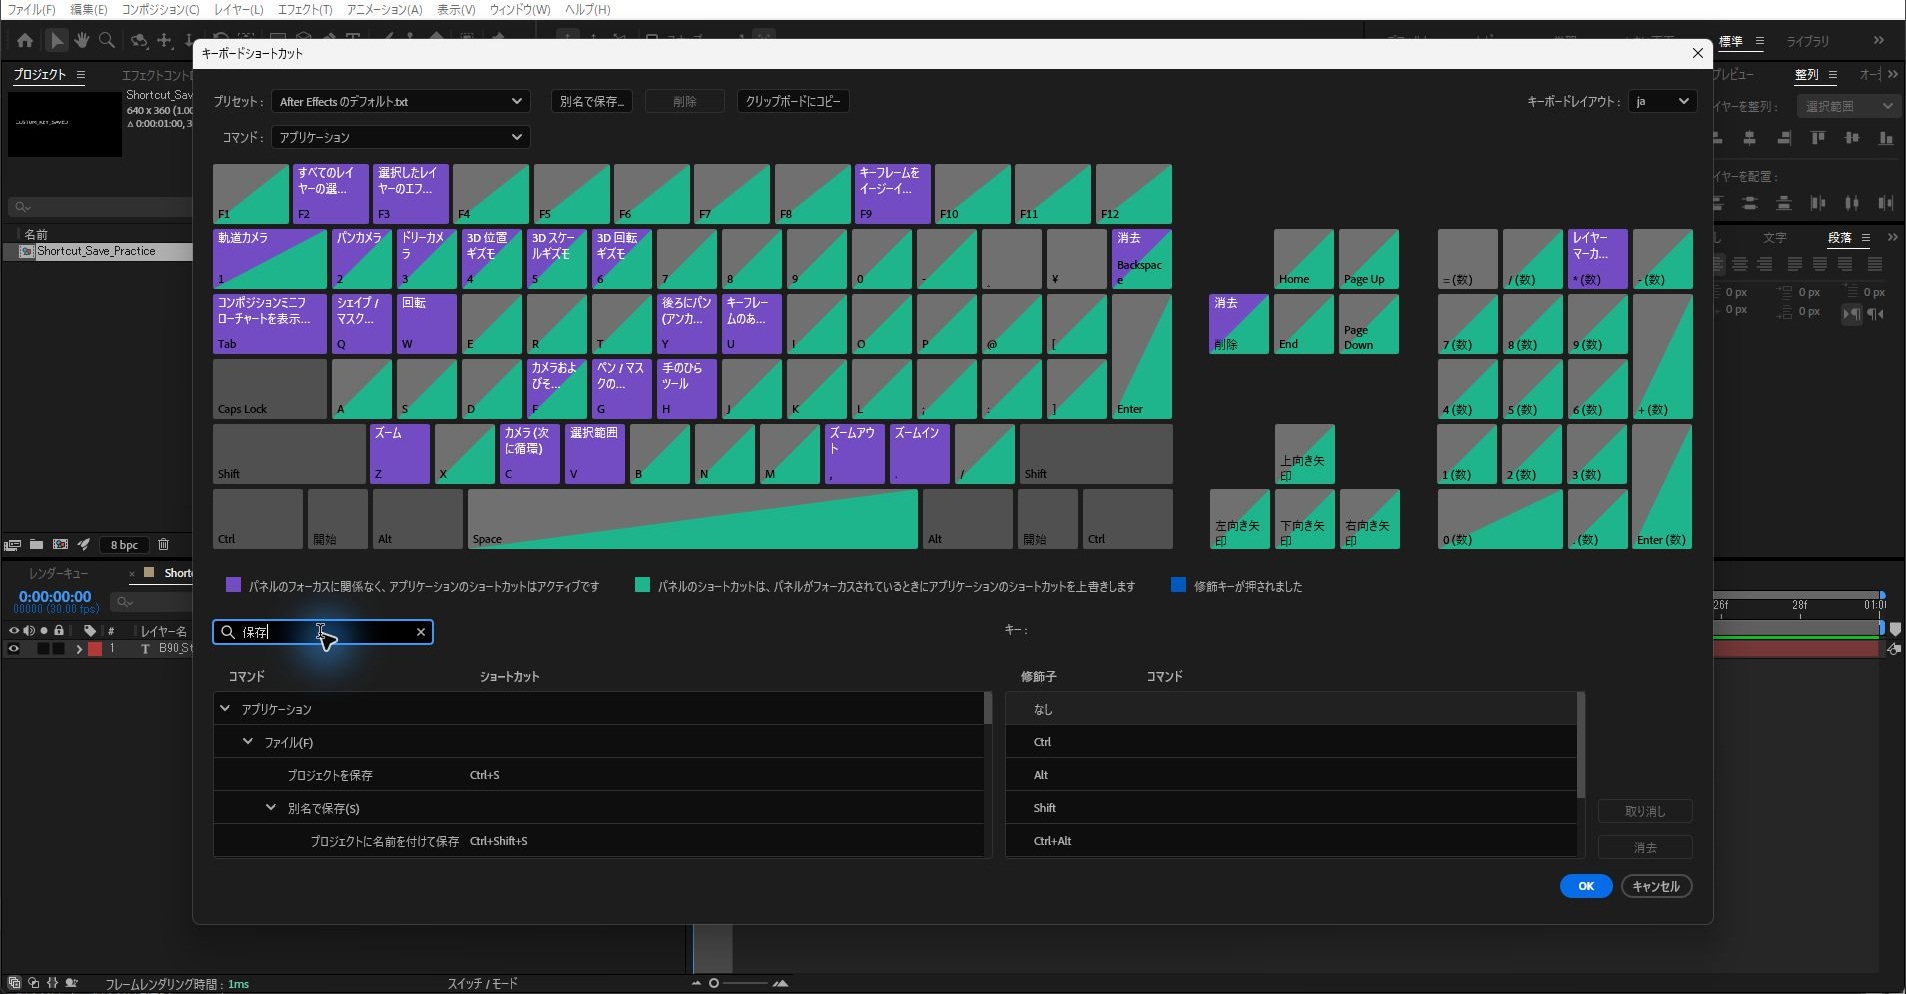Click layer 1 red label color swatch
The image size is (1906, 994).
[95, 649]
